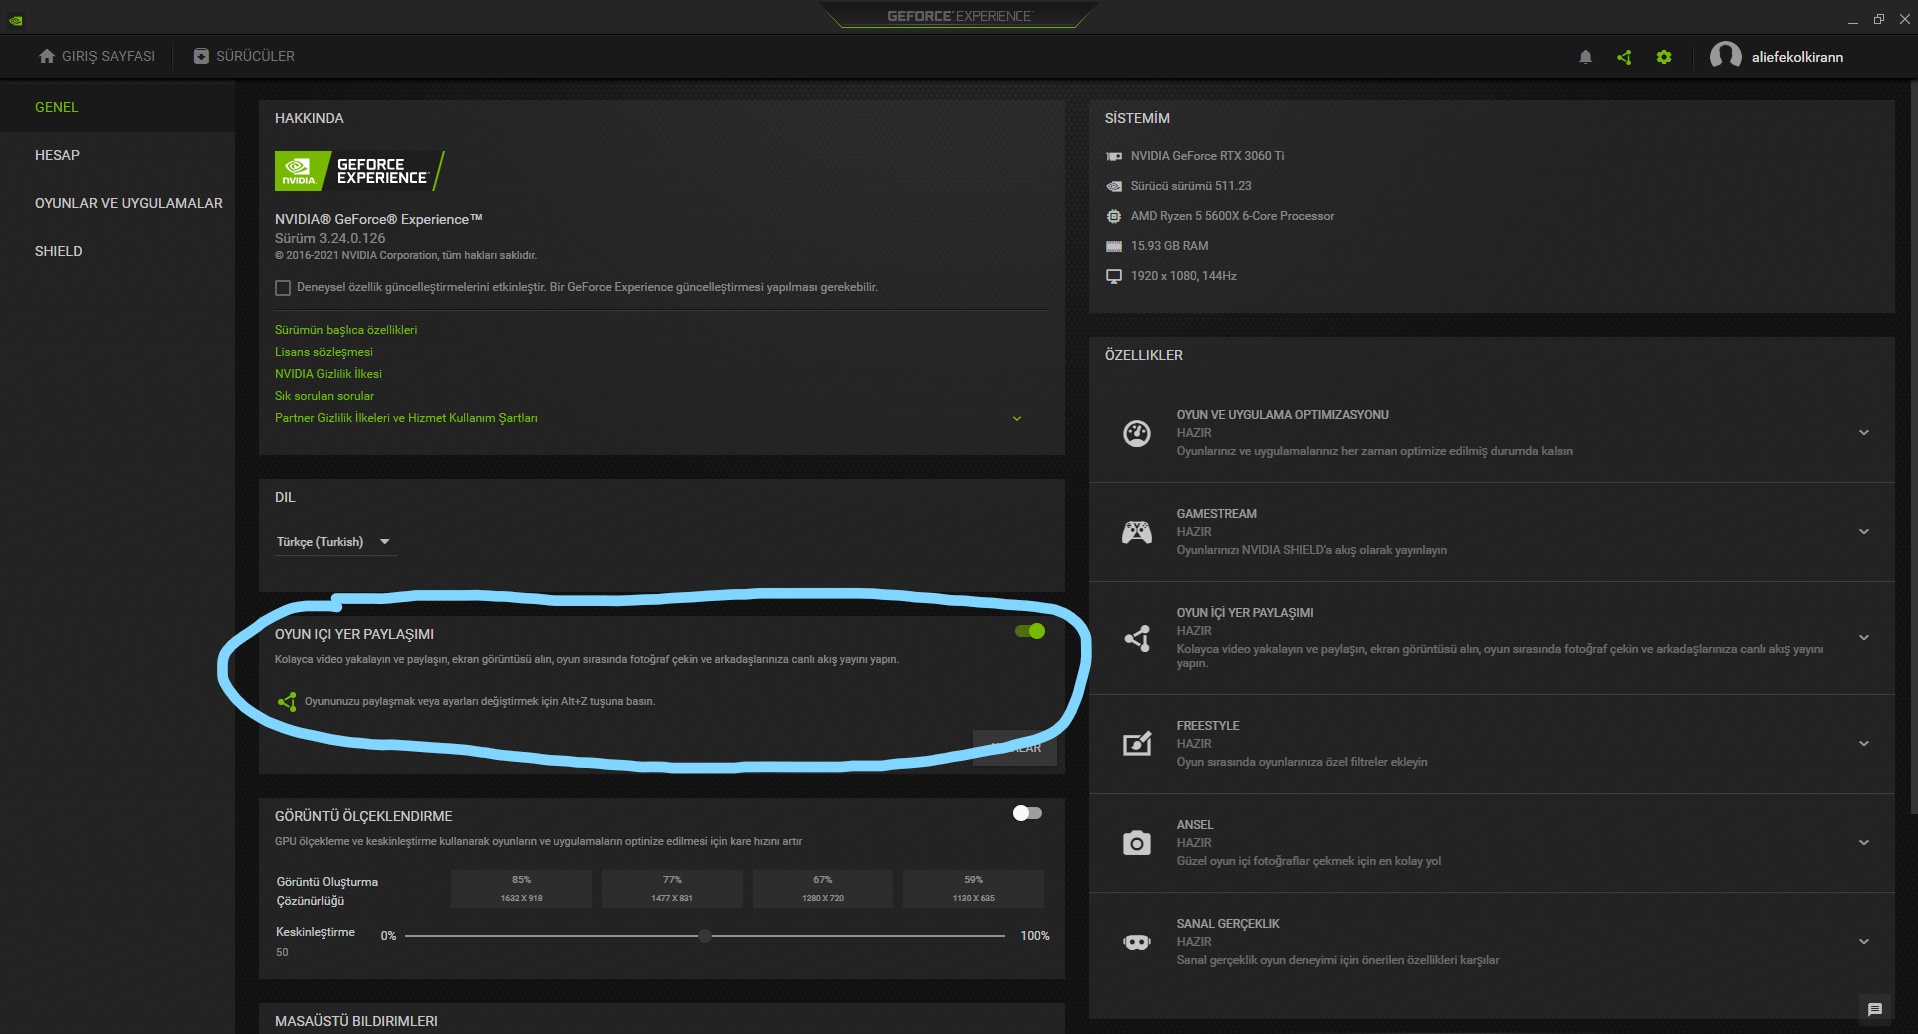The height and width of the screenshot is (1034, 1918).
Task: Open the share overlay icon in top bar
Action: 1624,57
